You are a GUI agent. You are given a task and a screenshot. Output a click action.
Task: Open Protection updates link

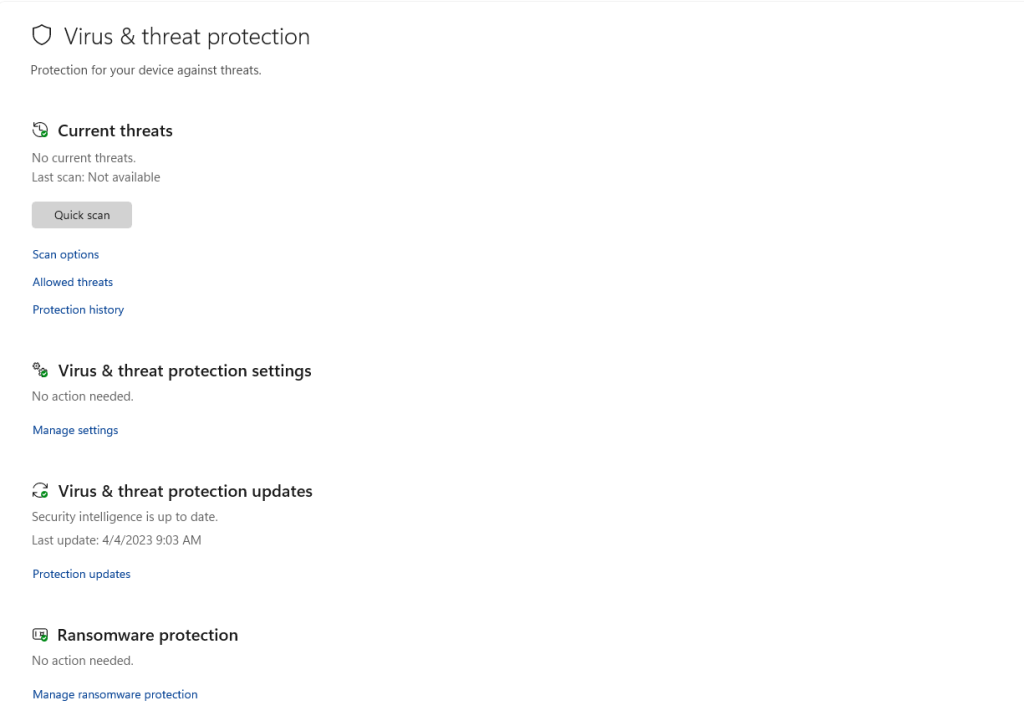(x=82, y=574)
